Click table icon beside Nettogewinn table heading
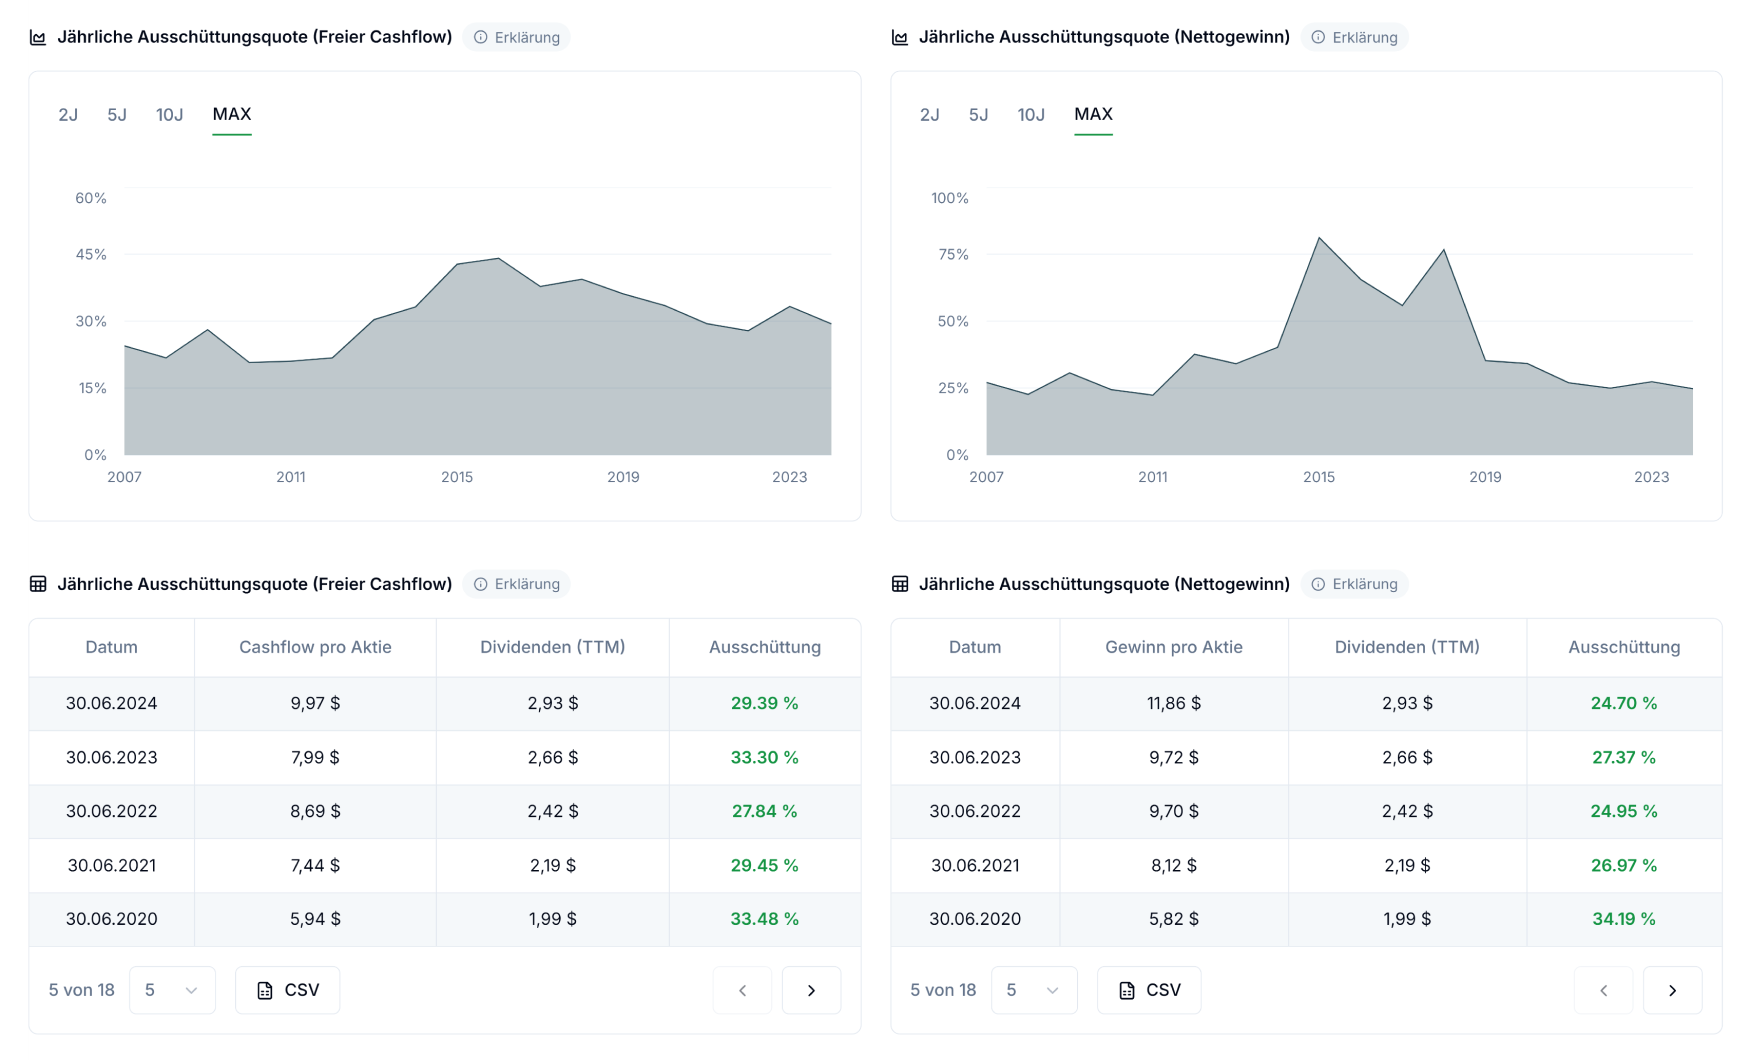 tap(900, 584)
